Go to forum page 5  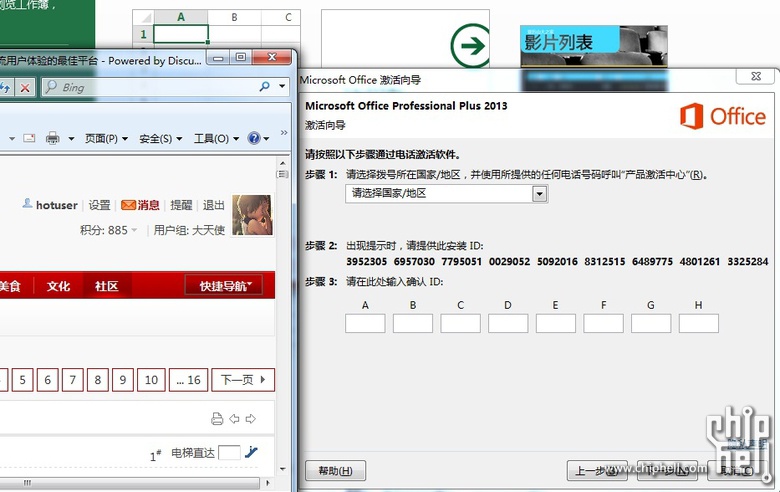22,380
